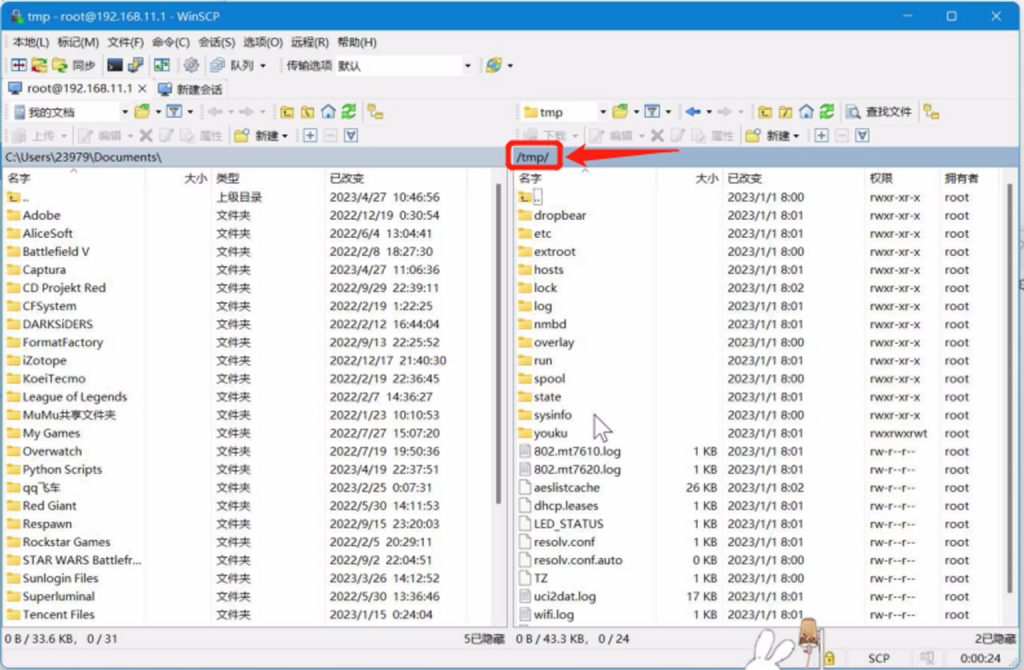This screenshot has height=670, width=1024.
Task: Sort local files by 已改变 column header
Action: [396, 178]
